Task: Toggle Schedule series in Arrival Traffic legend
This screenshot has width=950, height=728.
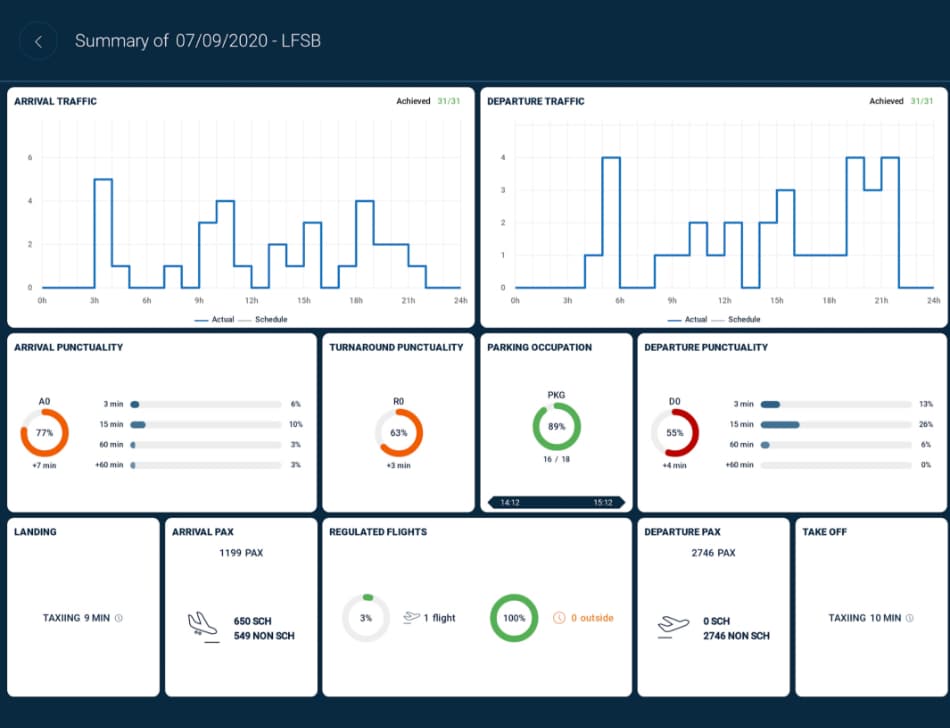Action: [x=263, y=320]
